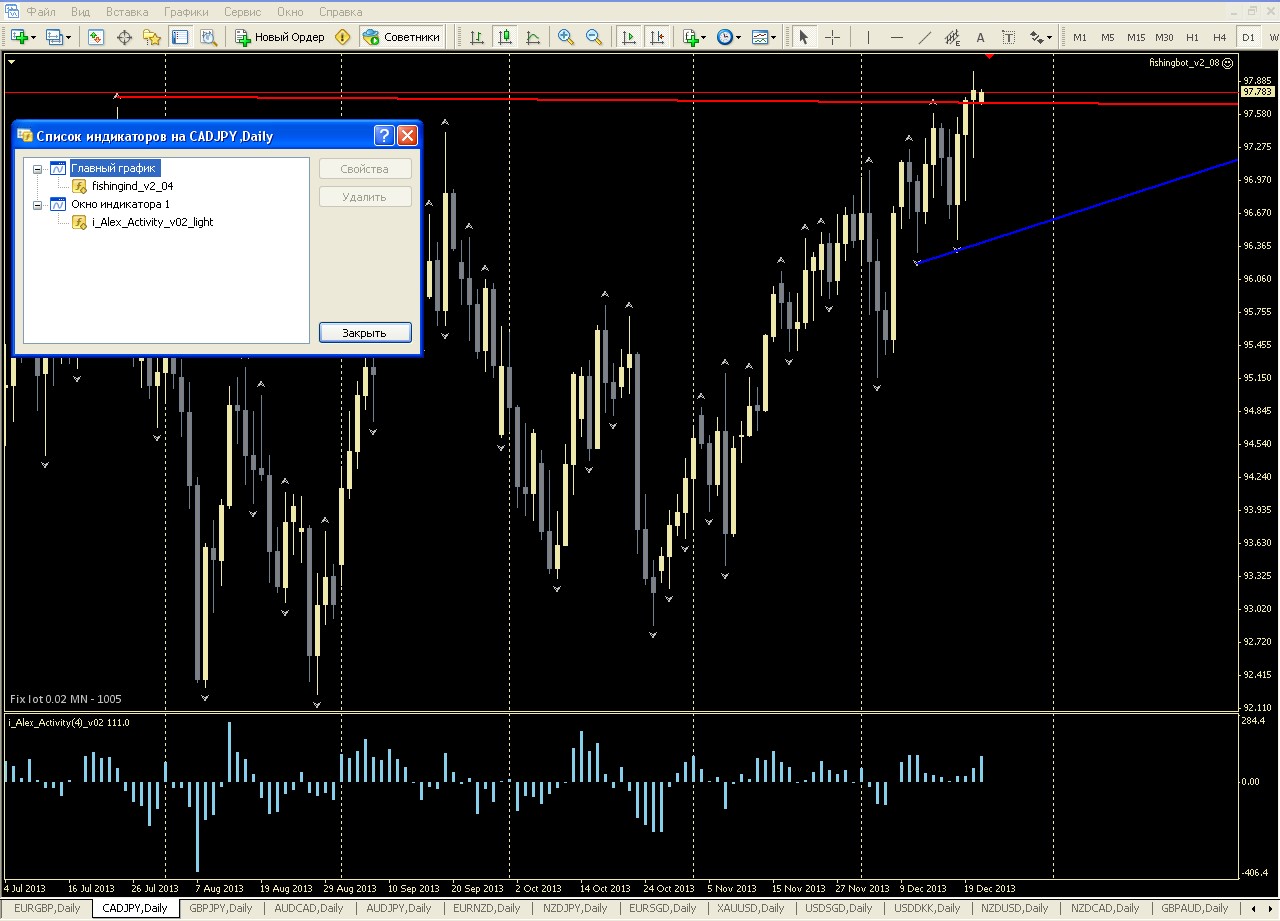Switch to the XAUUSD,Daily chart tab

750,908
